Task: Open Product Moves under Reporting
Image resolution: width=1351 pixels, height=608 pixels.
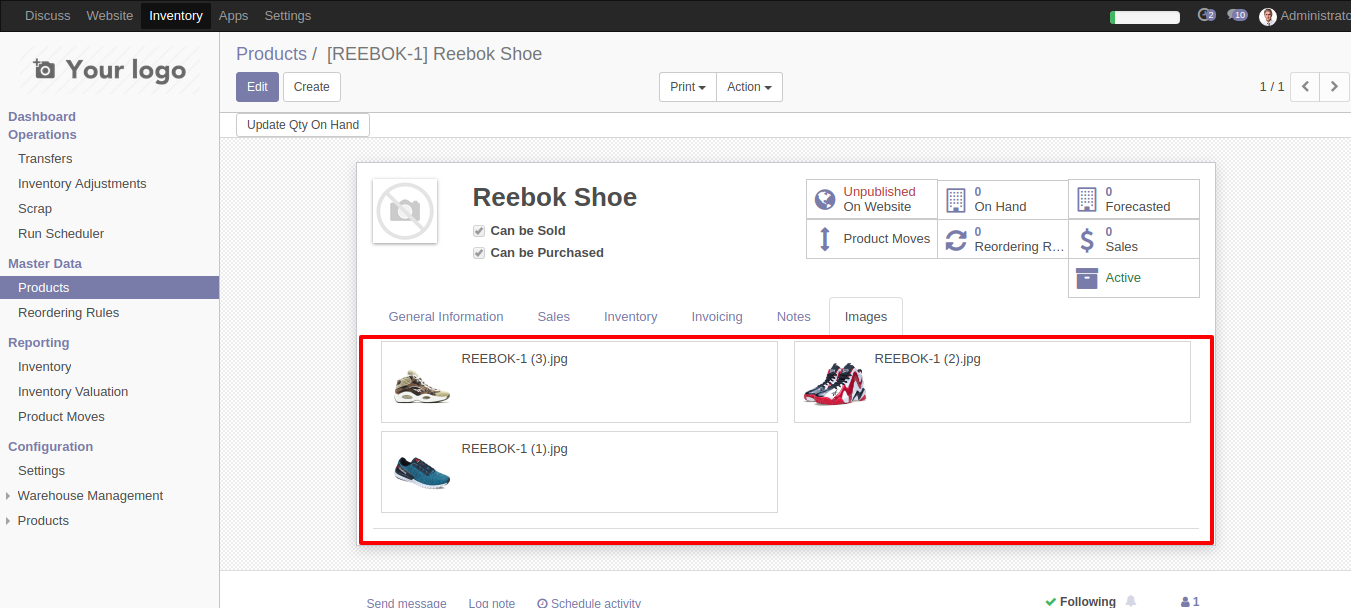Action: point(61,417)
